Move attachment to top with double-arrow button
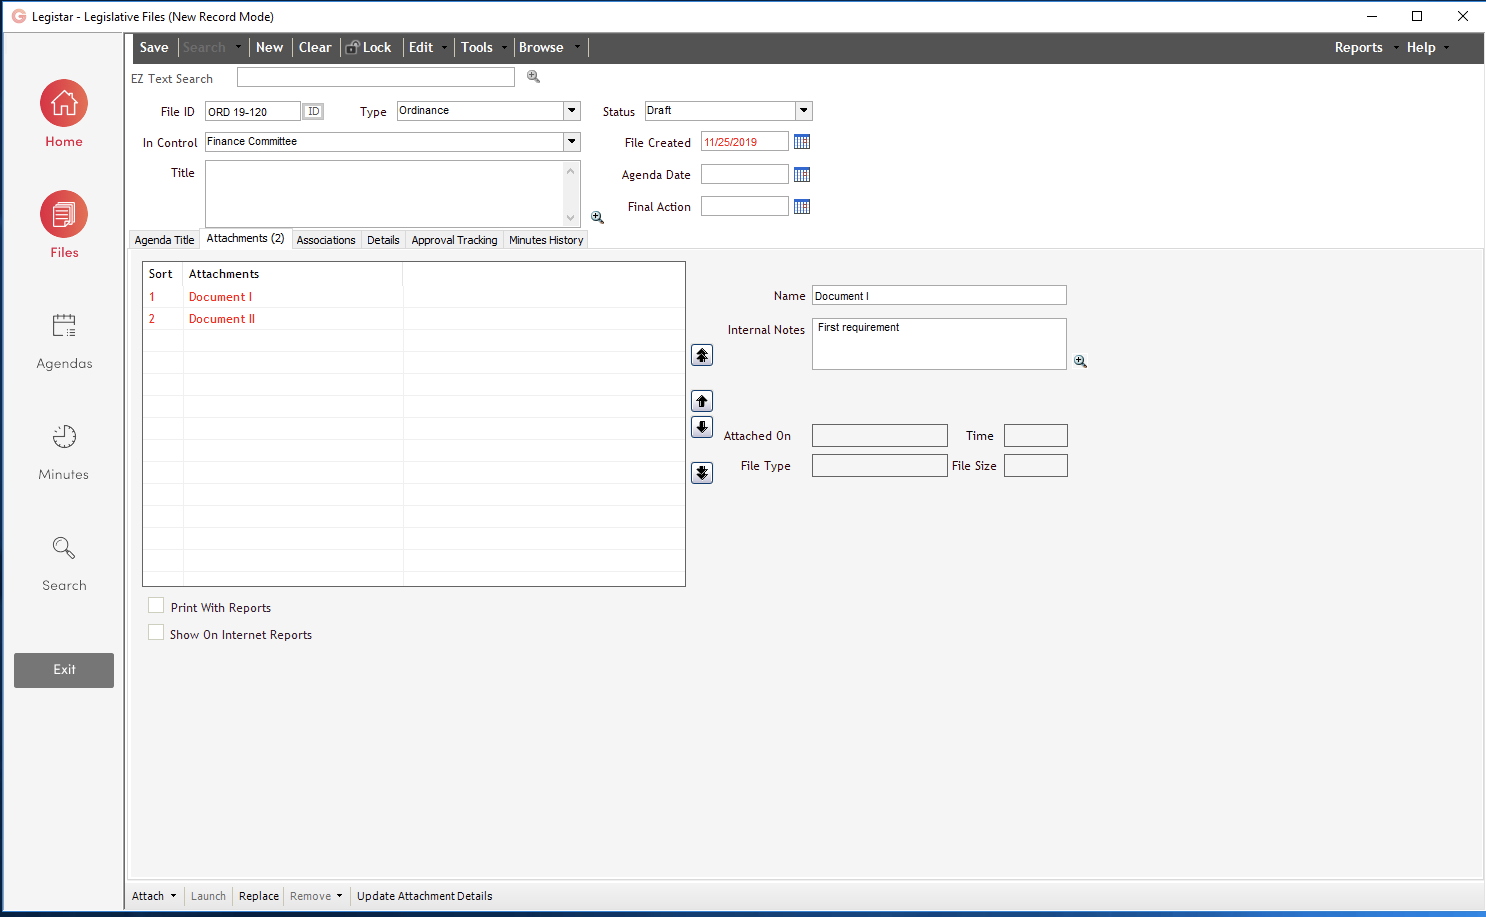 701,354
